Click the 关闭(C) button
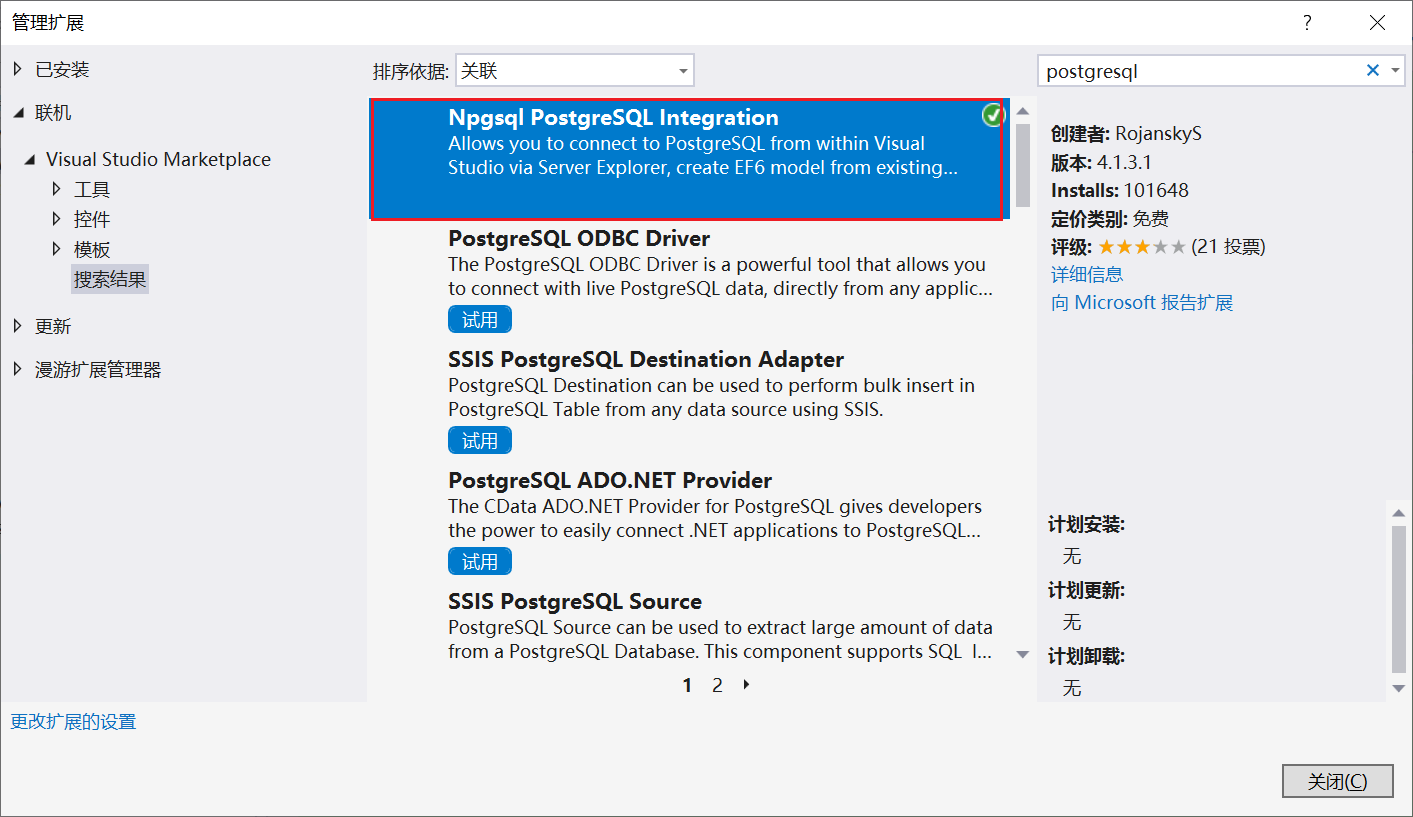The width and height of the screenshot is (1413, 817). click(1338, 781)
